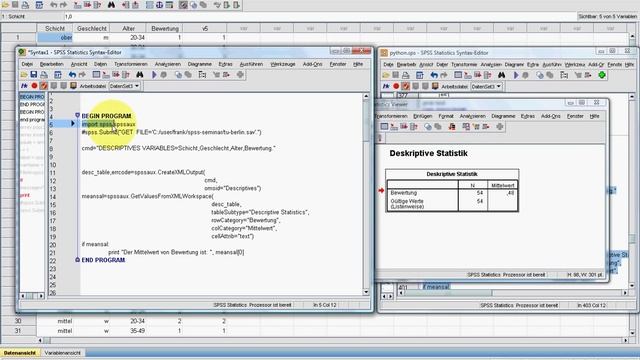This screenshot has width=640, height=360.
Task: Open Hilfe menu in Viewer window
Action: pyautogui.click(x=594, y=116)
